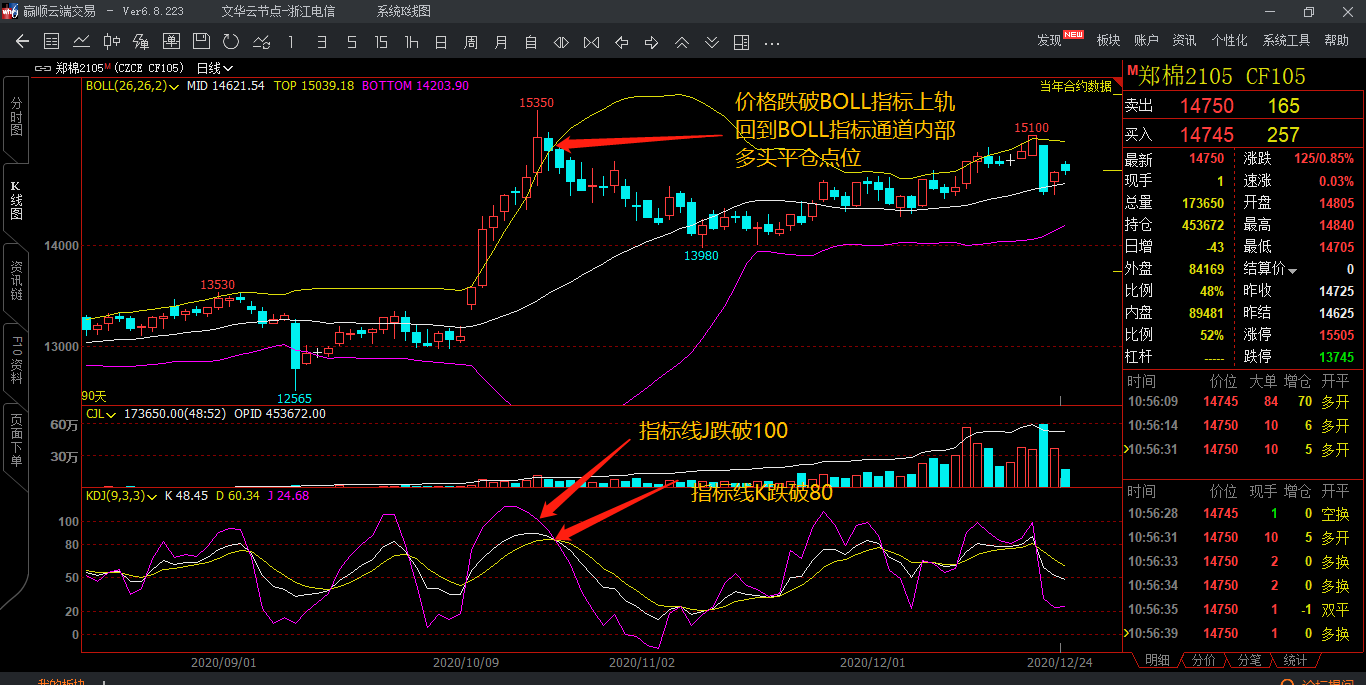The width and height of the screenshot is (1366, 685).
Task: Switch to candlestick K-line chart icon
Action: pyautogui.click(x=112, y=42)
